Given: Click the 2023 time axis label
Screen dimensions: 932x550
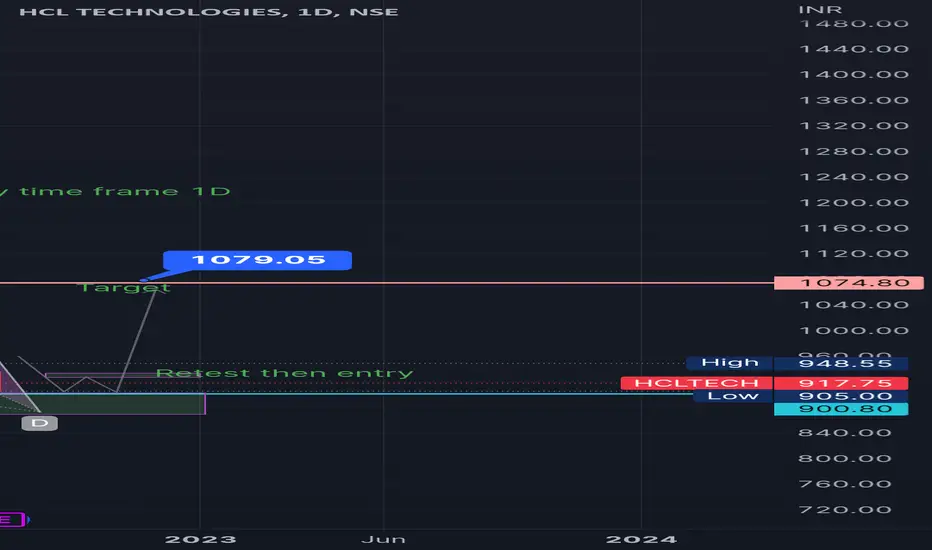Looking at the screenshot, I should click(x=200, y=539).
